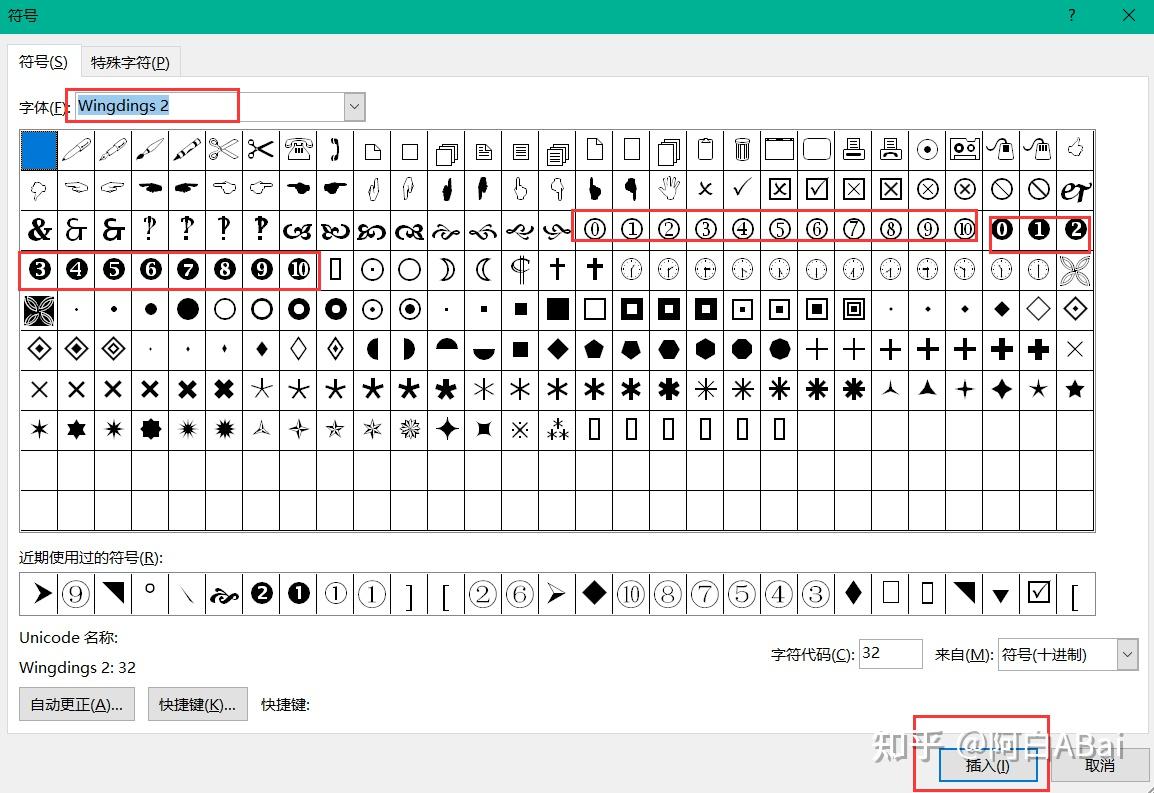Screen dimensions: 1154x793
Task: Select the cassette tape symbol
Action: point(964,150)
